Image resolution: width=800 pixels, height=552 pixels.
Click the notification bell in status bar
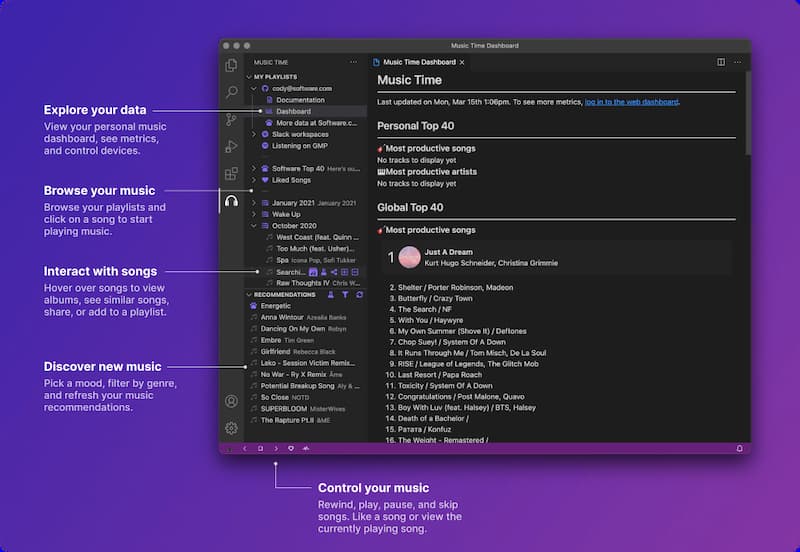click(x=740, y=448)
